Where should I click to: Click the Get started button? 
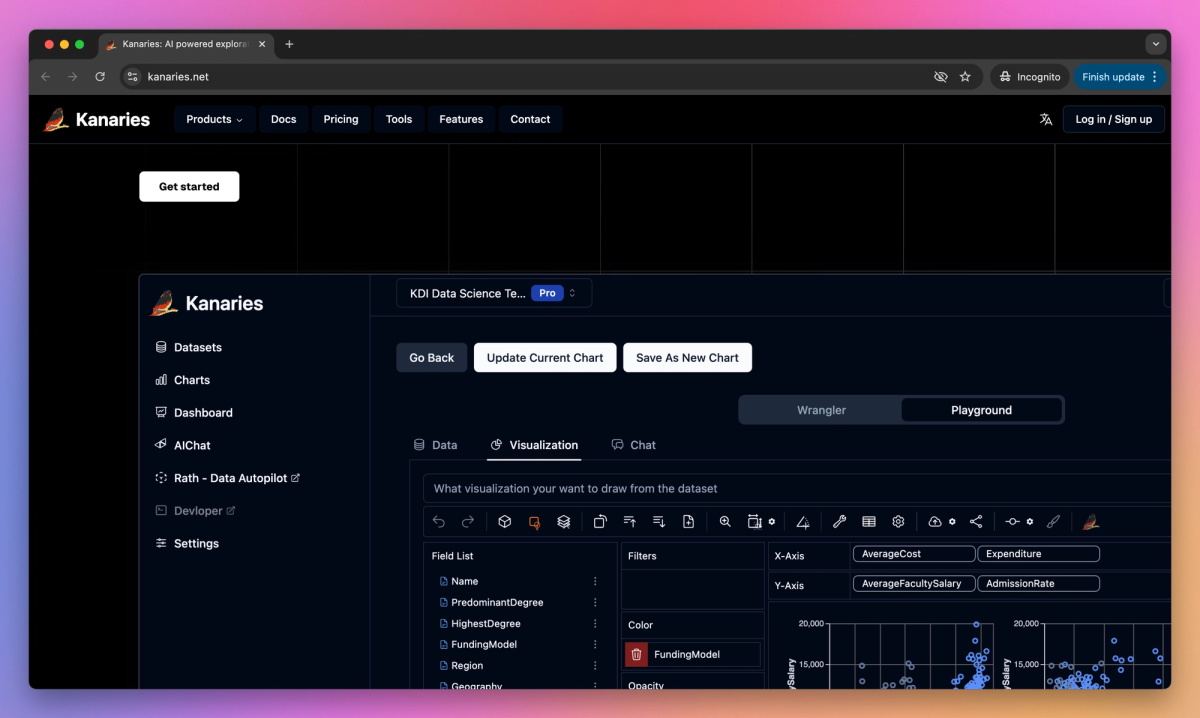pos(189,186)
